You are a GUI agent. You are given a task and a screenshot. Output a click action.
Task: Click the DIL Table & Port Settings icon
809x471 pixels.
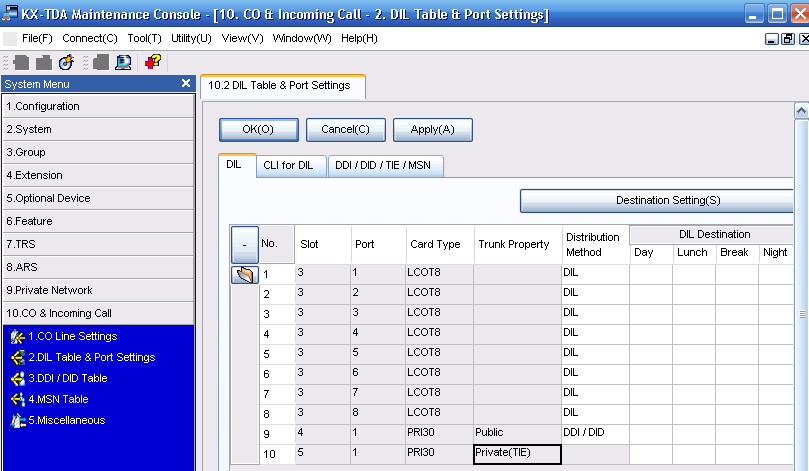pyautogui.click(x=18, y=358)
